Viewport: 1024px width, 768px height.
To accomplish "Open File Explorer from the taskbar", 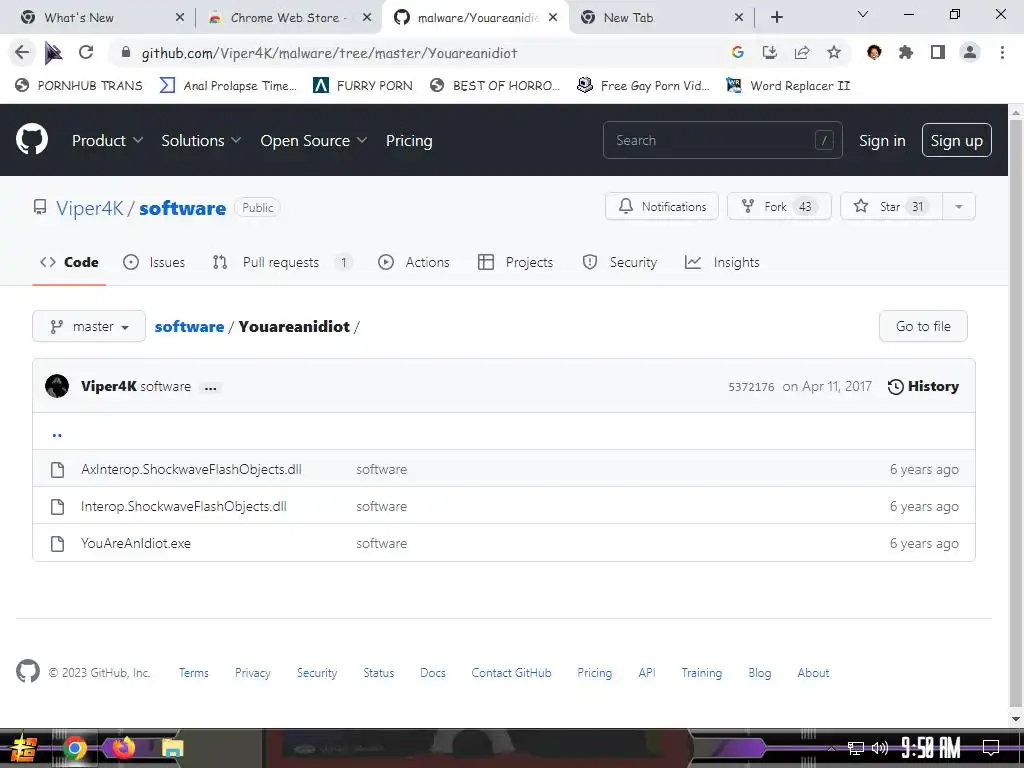I will tap(172, 748).
